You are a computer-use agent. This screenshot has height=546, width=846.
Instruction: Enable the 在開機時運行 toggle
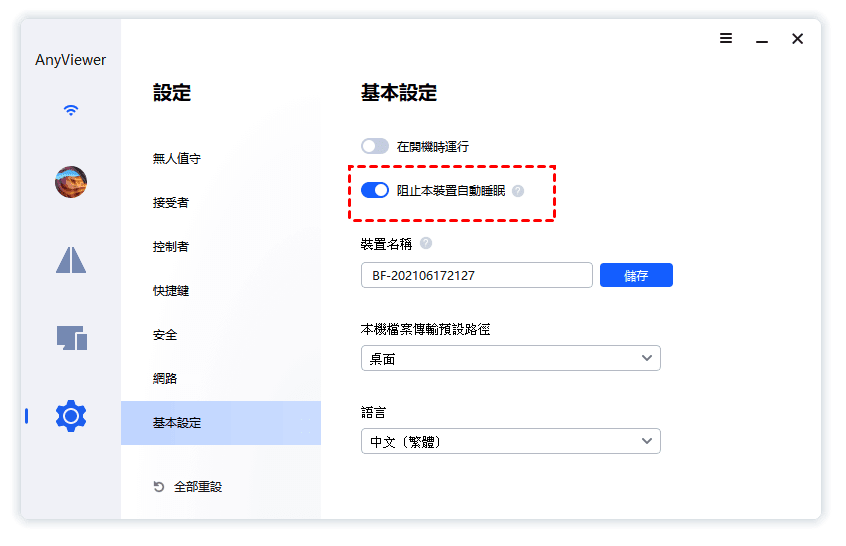click(375, 146)
